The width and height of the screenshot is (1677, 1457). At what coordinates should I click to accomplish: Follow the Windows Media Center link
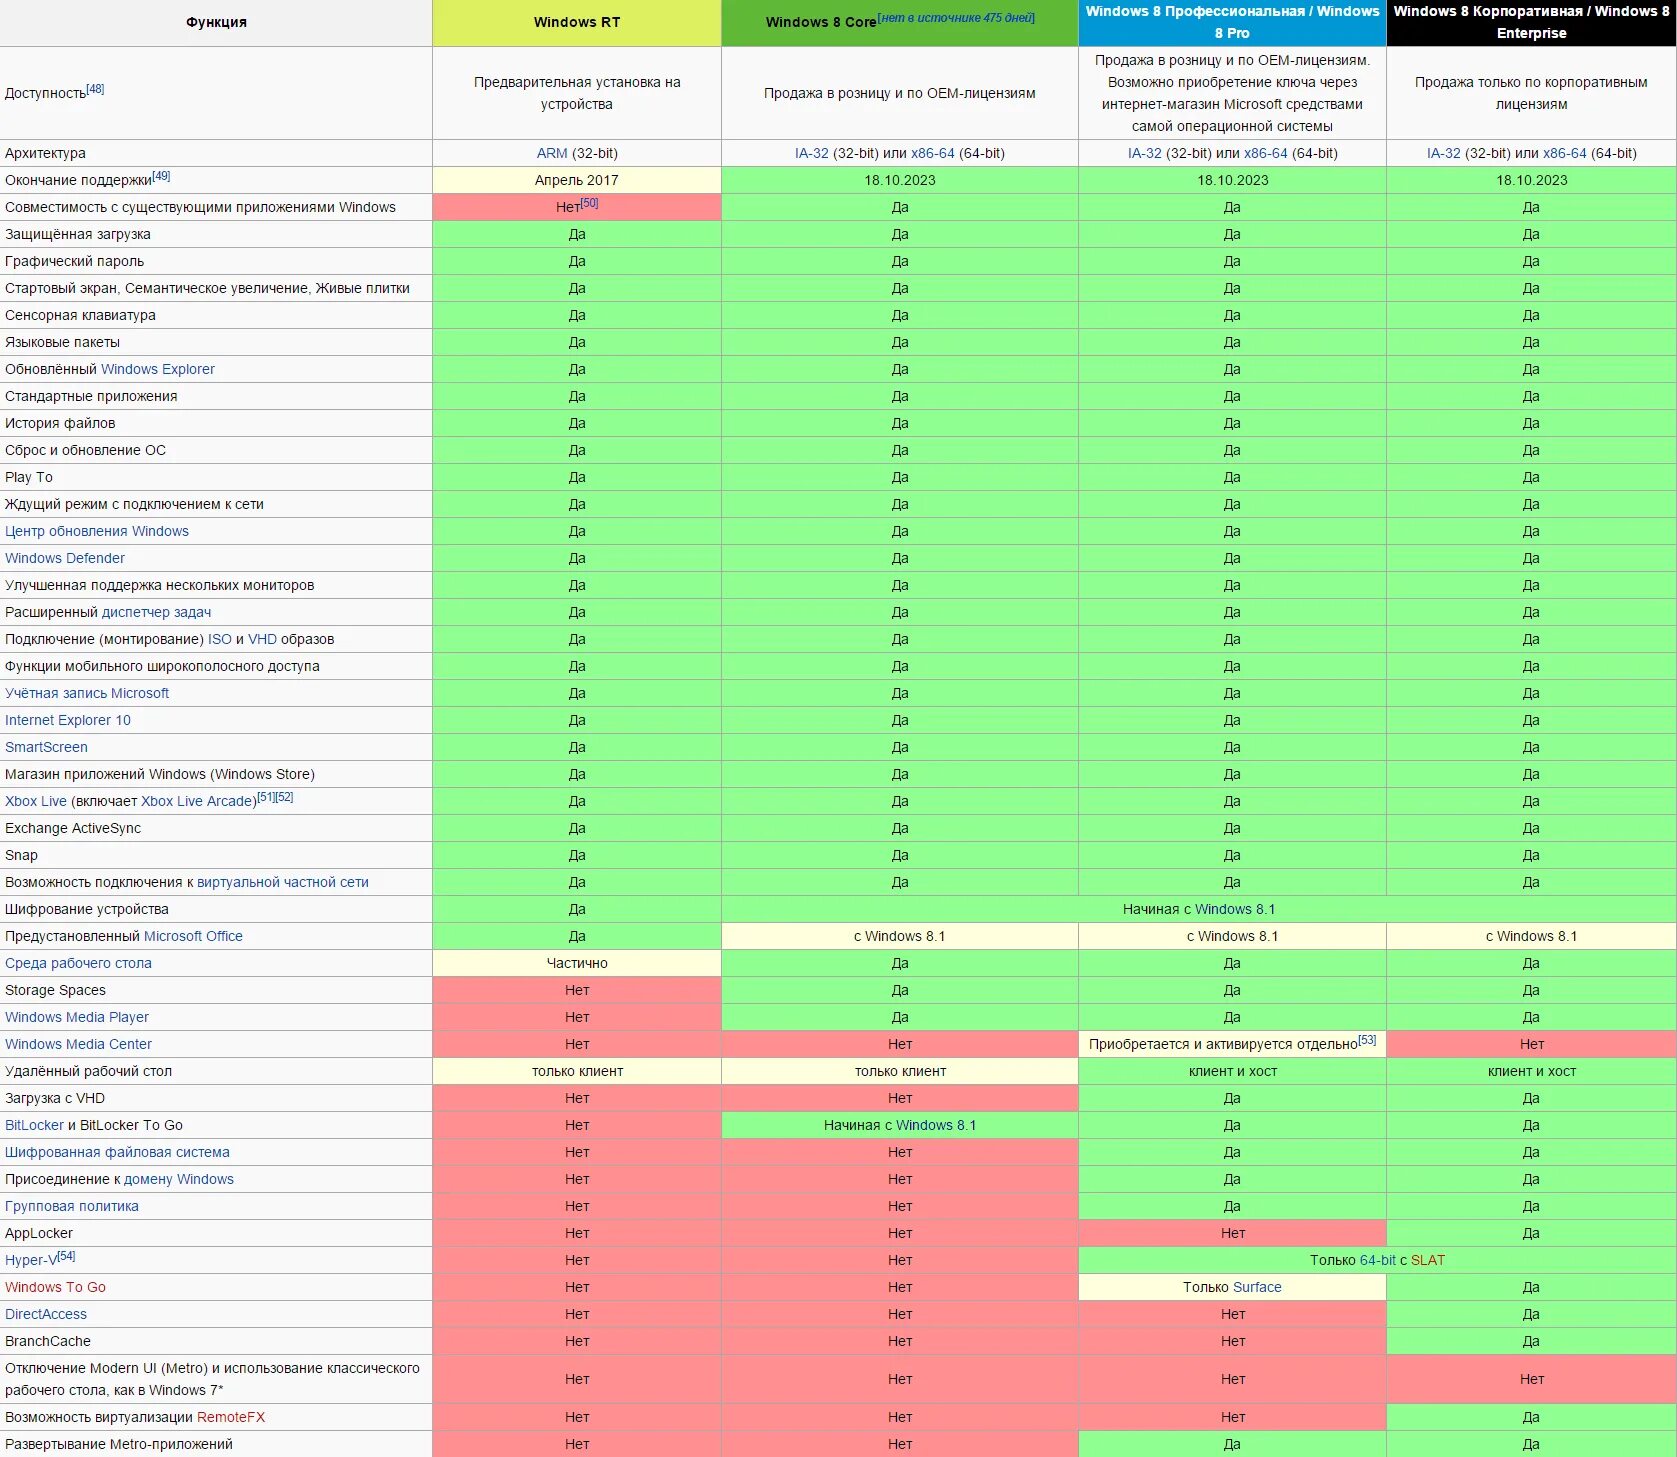pos(78,1044)
